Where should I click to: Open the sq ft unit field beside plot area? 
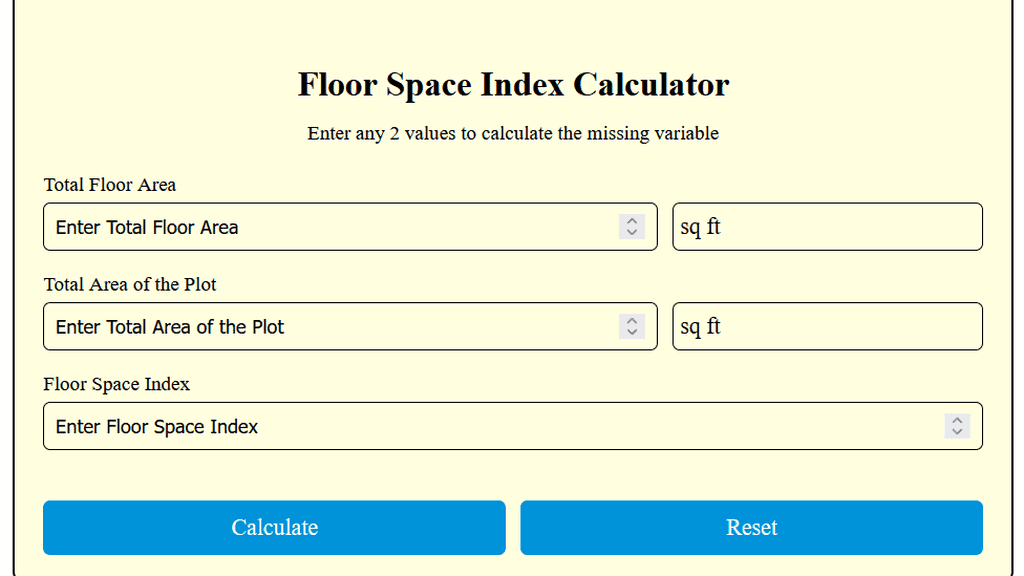point(827,326)
